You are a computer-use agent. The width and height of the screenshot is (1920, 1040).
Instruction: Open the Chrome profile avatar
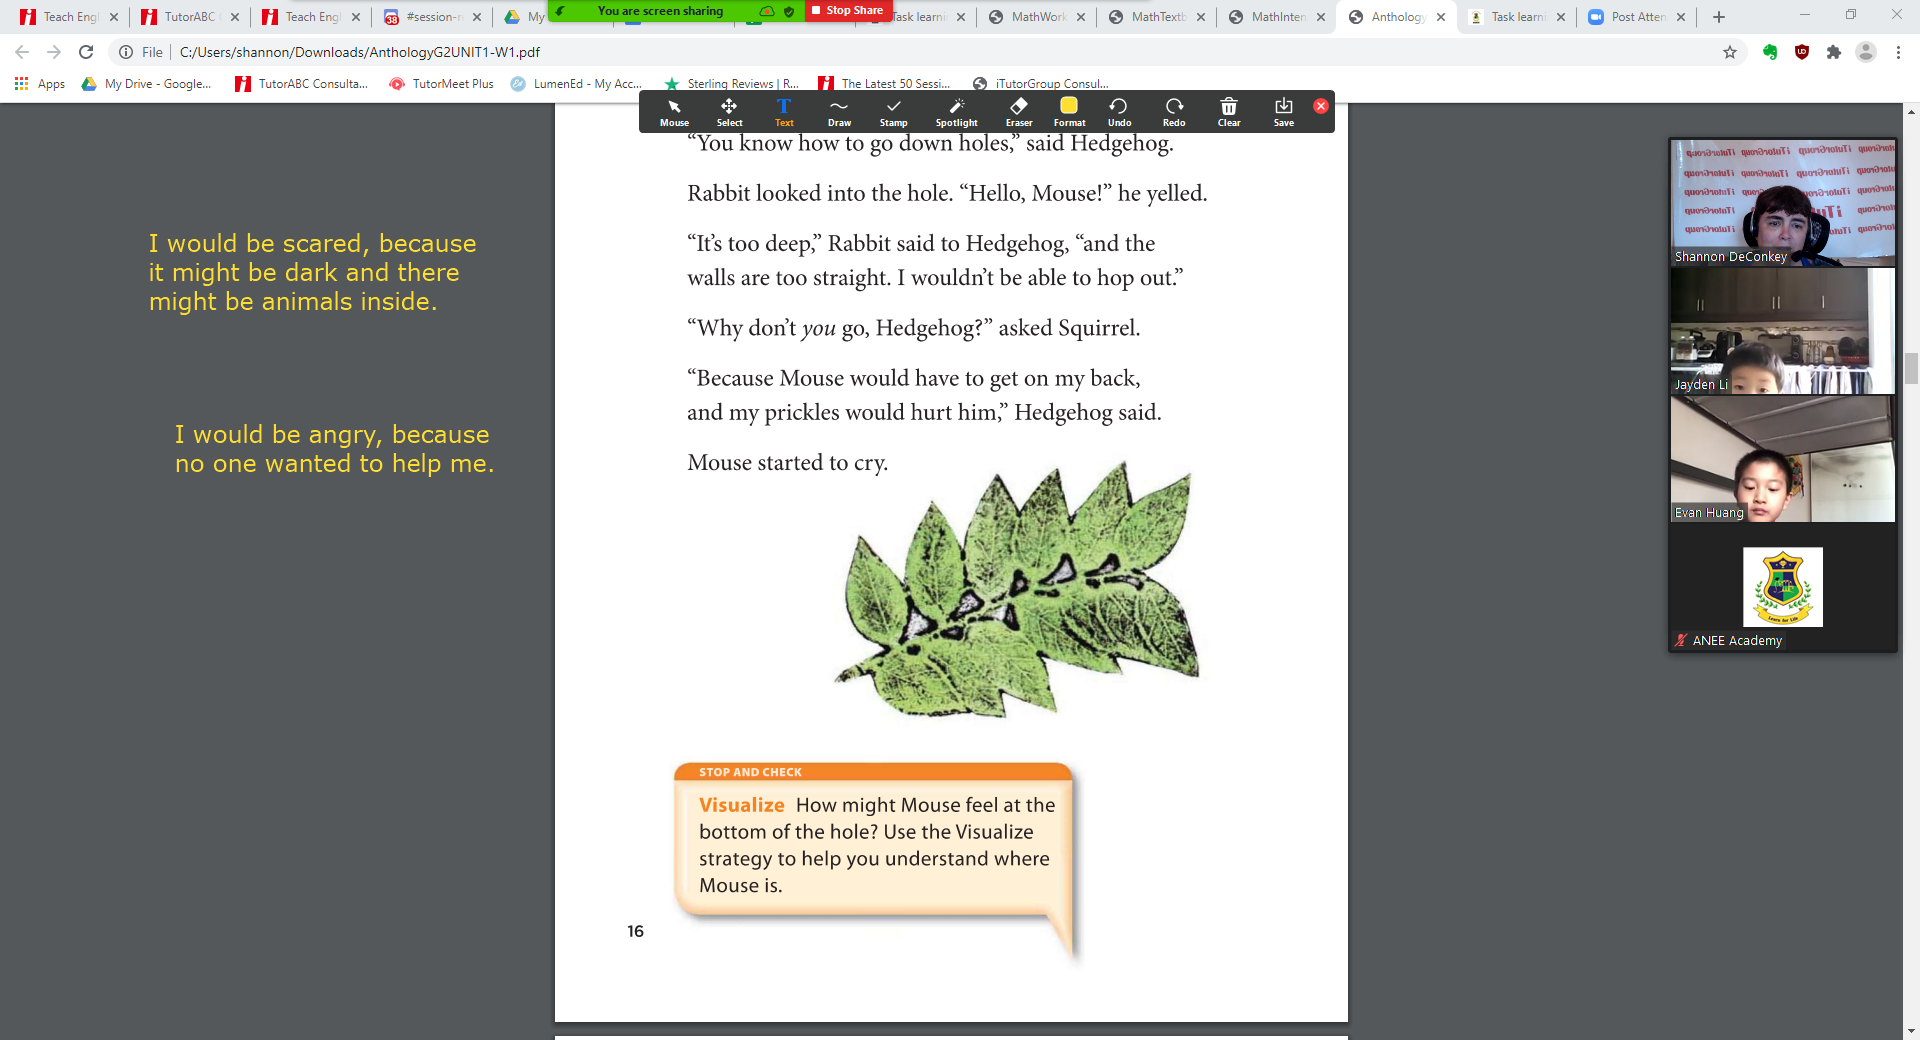point(1866,52)
